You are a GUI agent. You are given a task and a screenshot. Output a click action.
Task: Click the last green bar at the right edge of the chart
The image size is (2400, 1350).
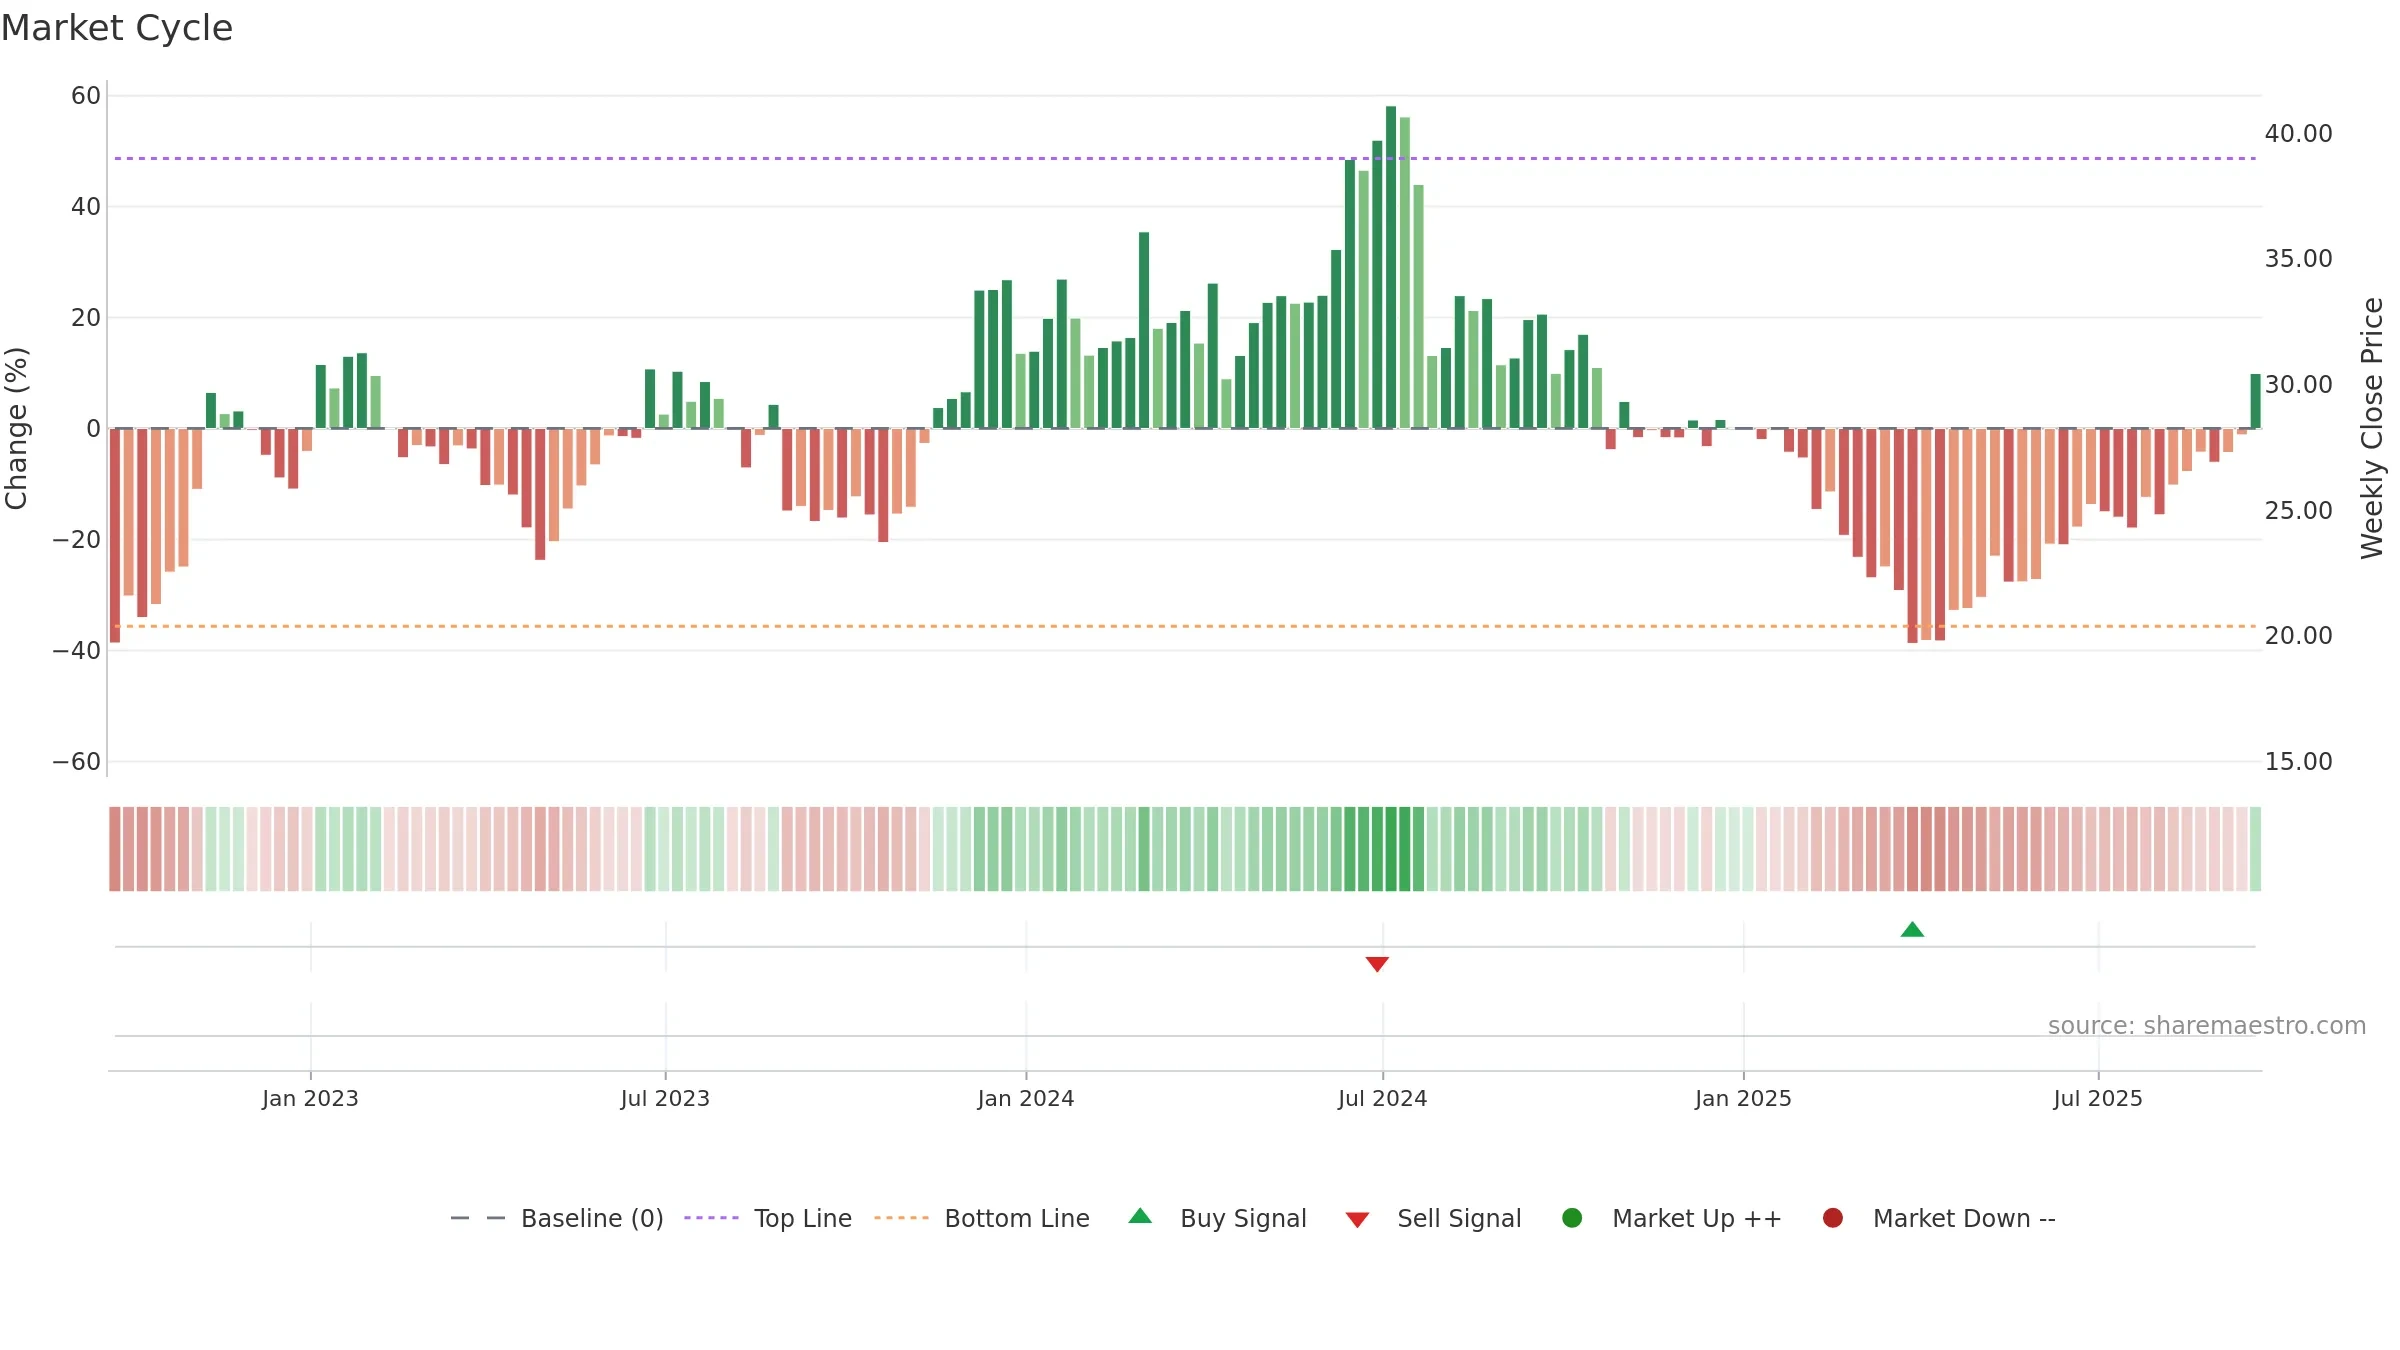pyautogui.click(x=2255, y=401)
